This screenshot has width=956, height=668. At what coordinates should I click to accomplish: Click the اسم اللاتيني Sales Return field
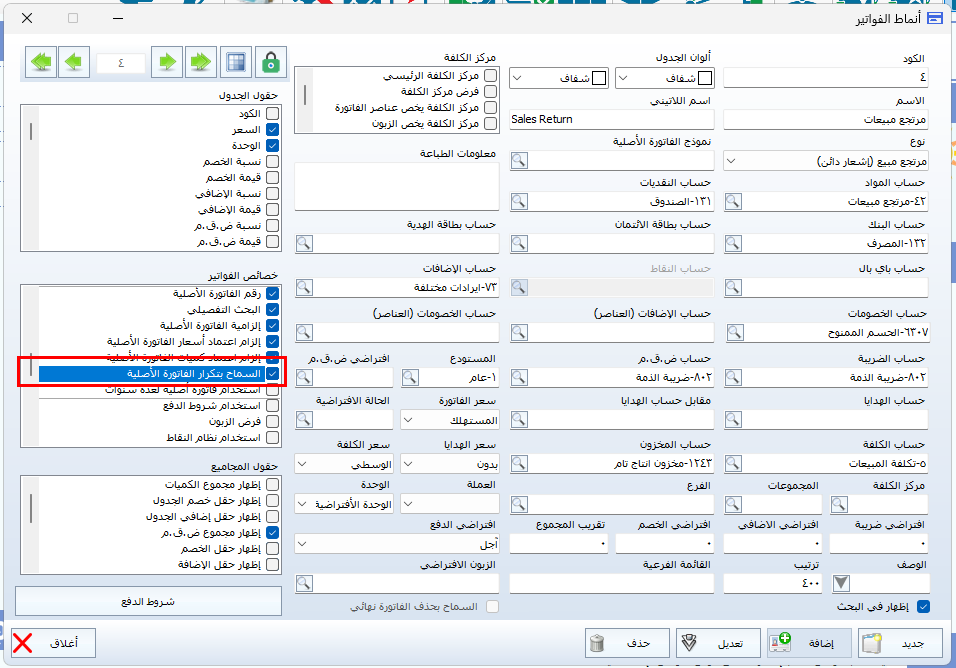point(611,119)
